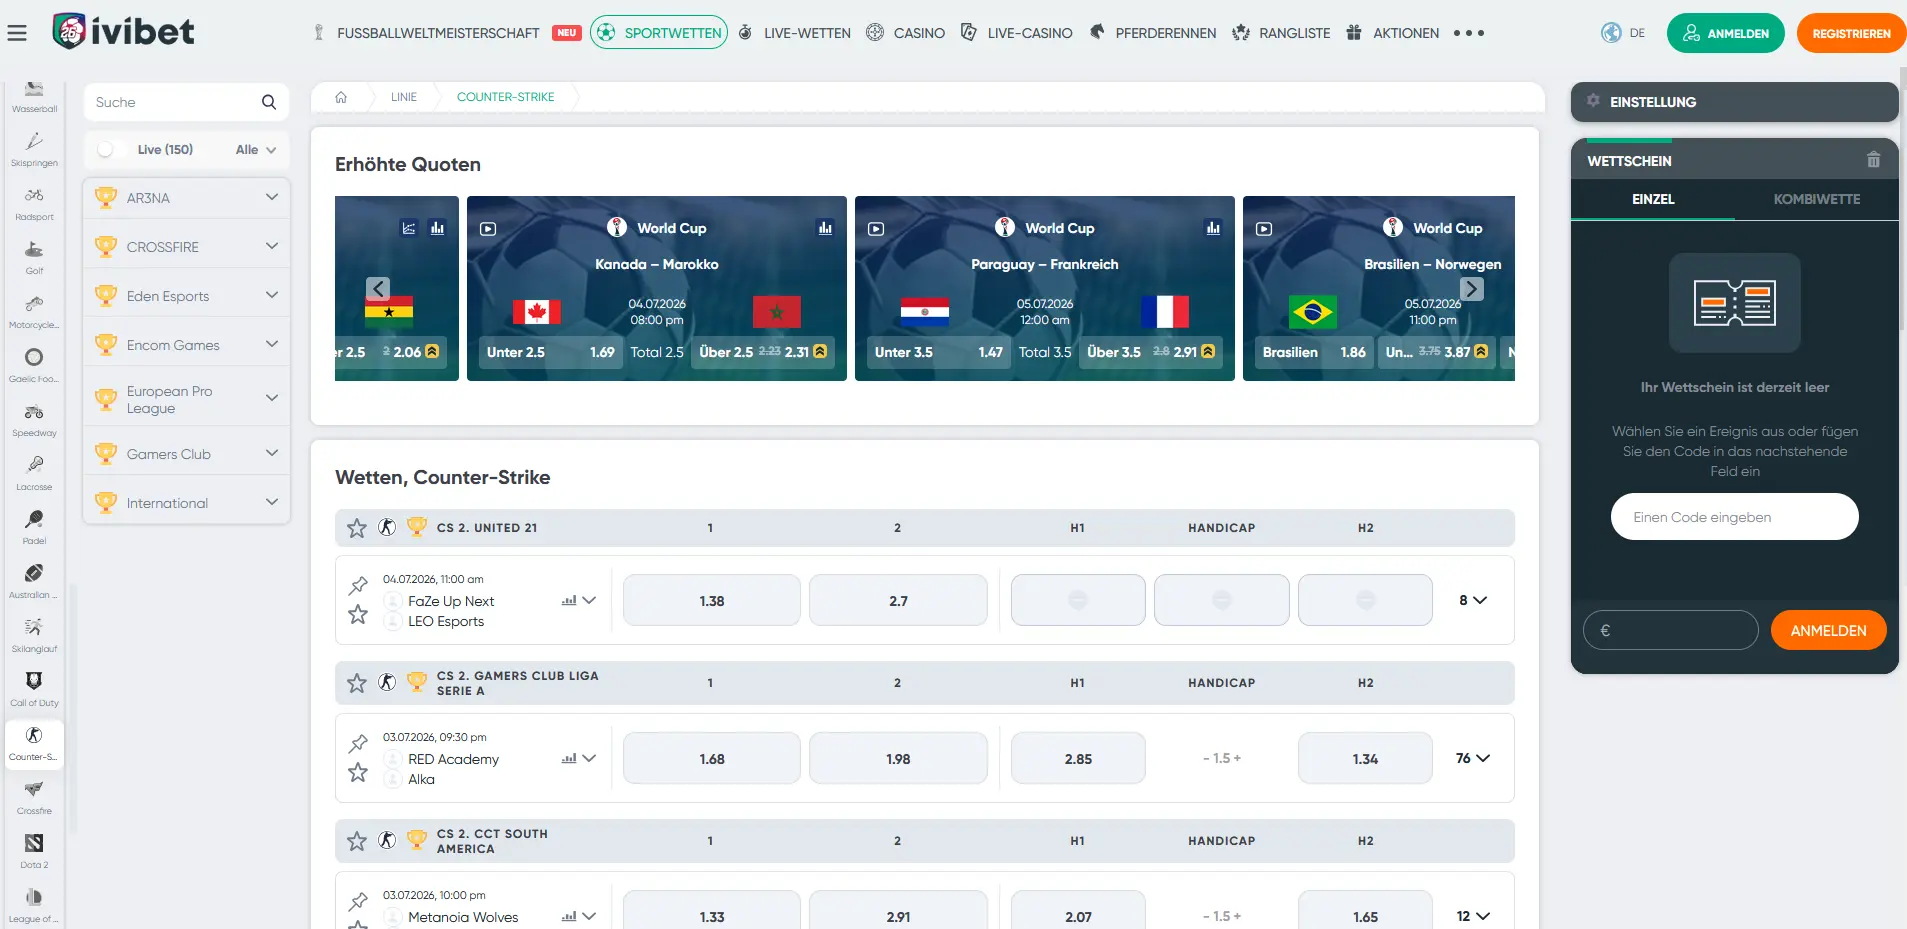This screenshot has width=1907, height=929.
Task: Open the three-dots more menu
Action: (x=1468, y=33)
